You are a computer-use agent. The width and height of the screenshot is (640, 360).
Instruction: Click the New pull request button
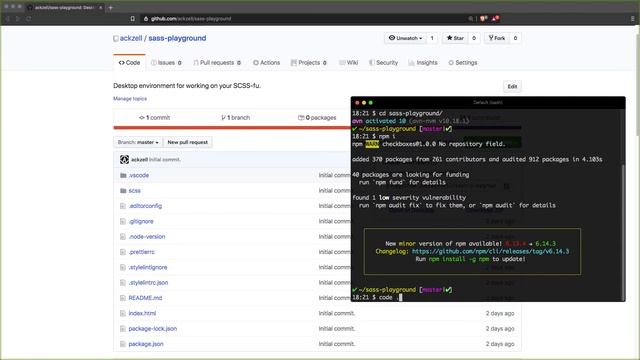point(188,142)
